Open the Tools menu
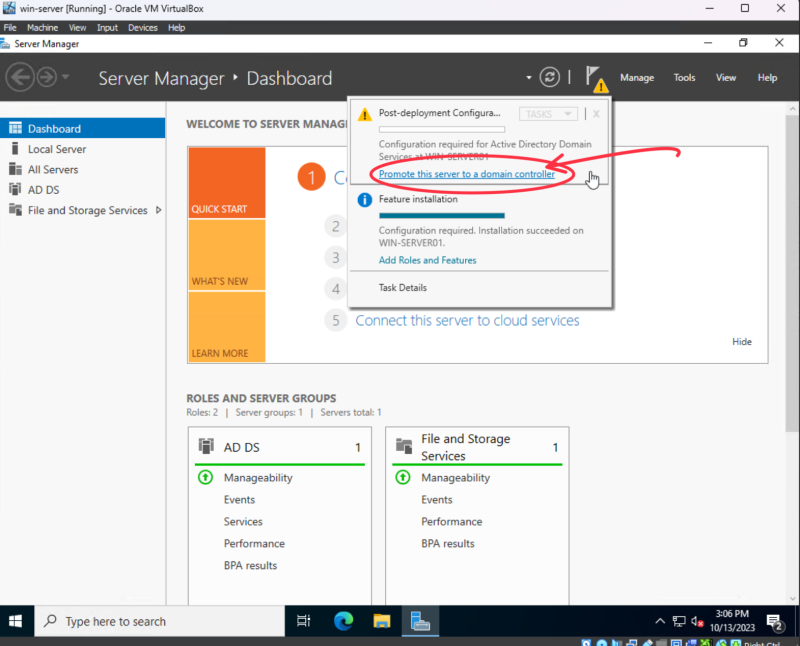Viewport: 800px width, 646px height. pyautogui.click(x=684, y=78)
